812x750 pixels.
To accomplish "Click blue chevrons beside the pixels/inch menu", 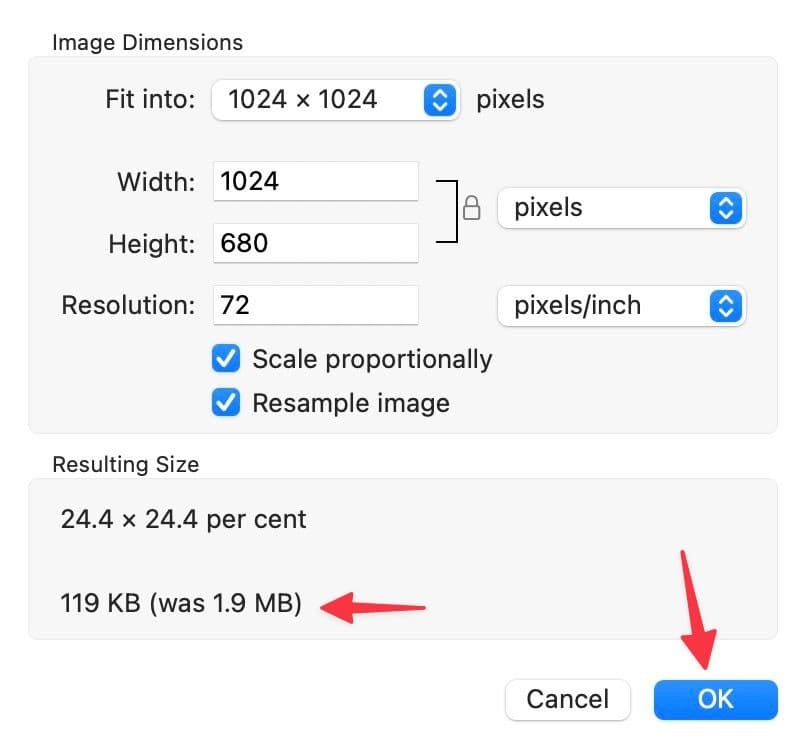I will (726, 305).
